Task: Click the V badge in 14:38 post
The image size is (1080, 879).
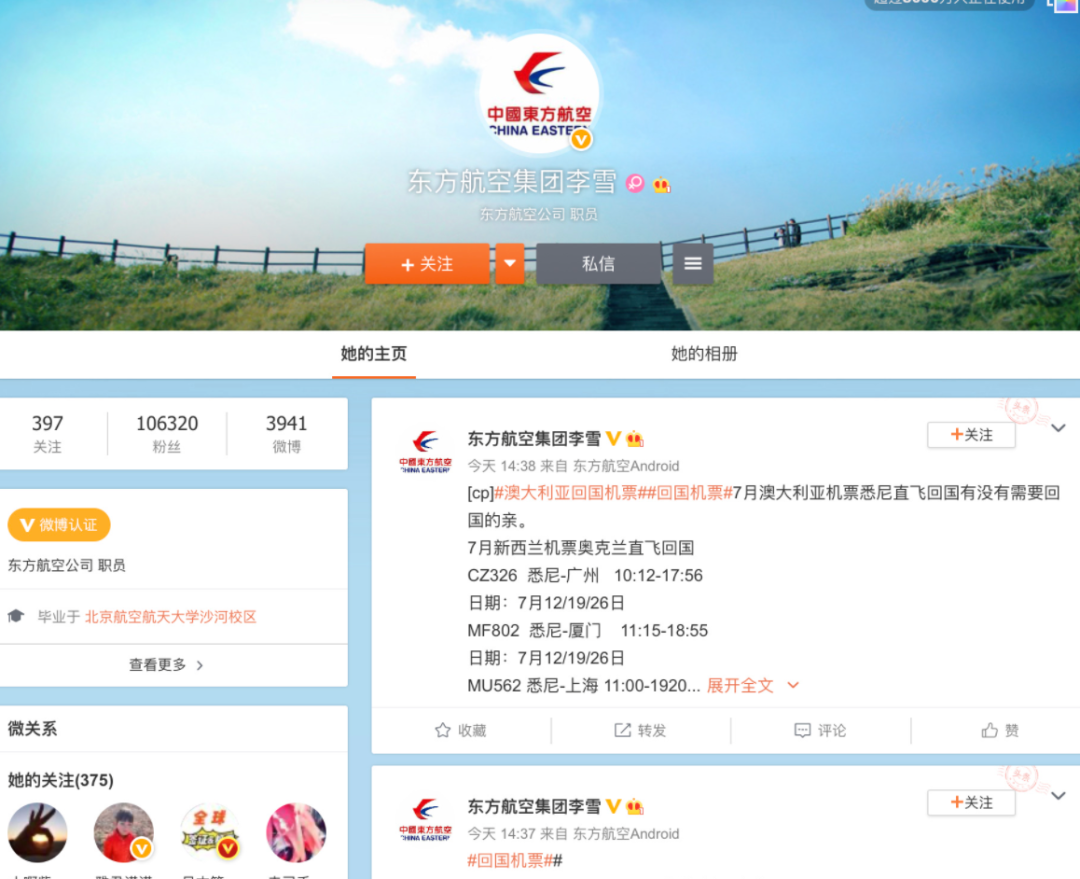Action: coord(614,438)
